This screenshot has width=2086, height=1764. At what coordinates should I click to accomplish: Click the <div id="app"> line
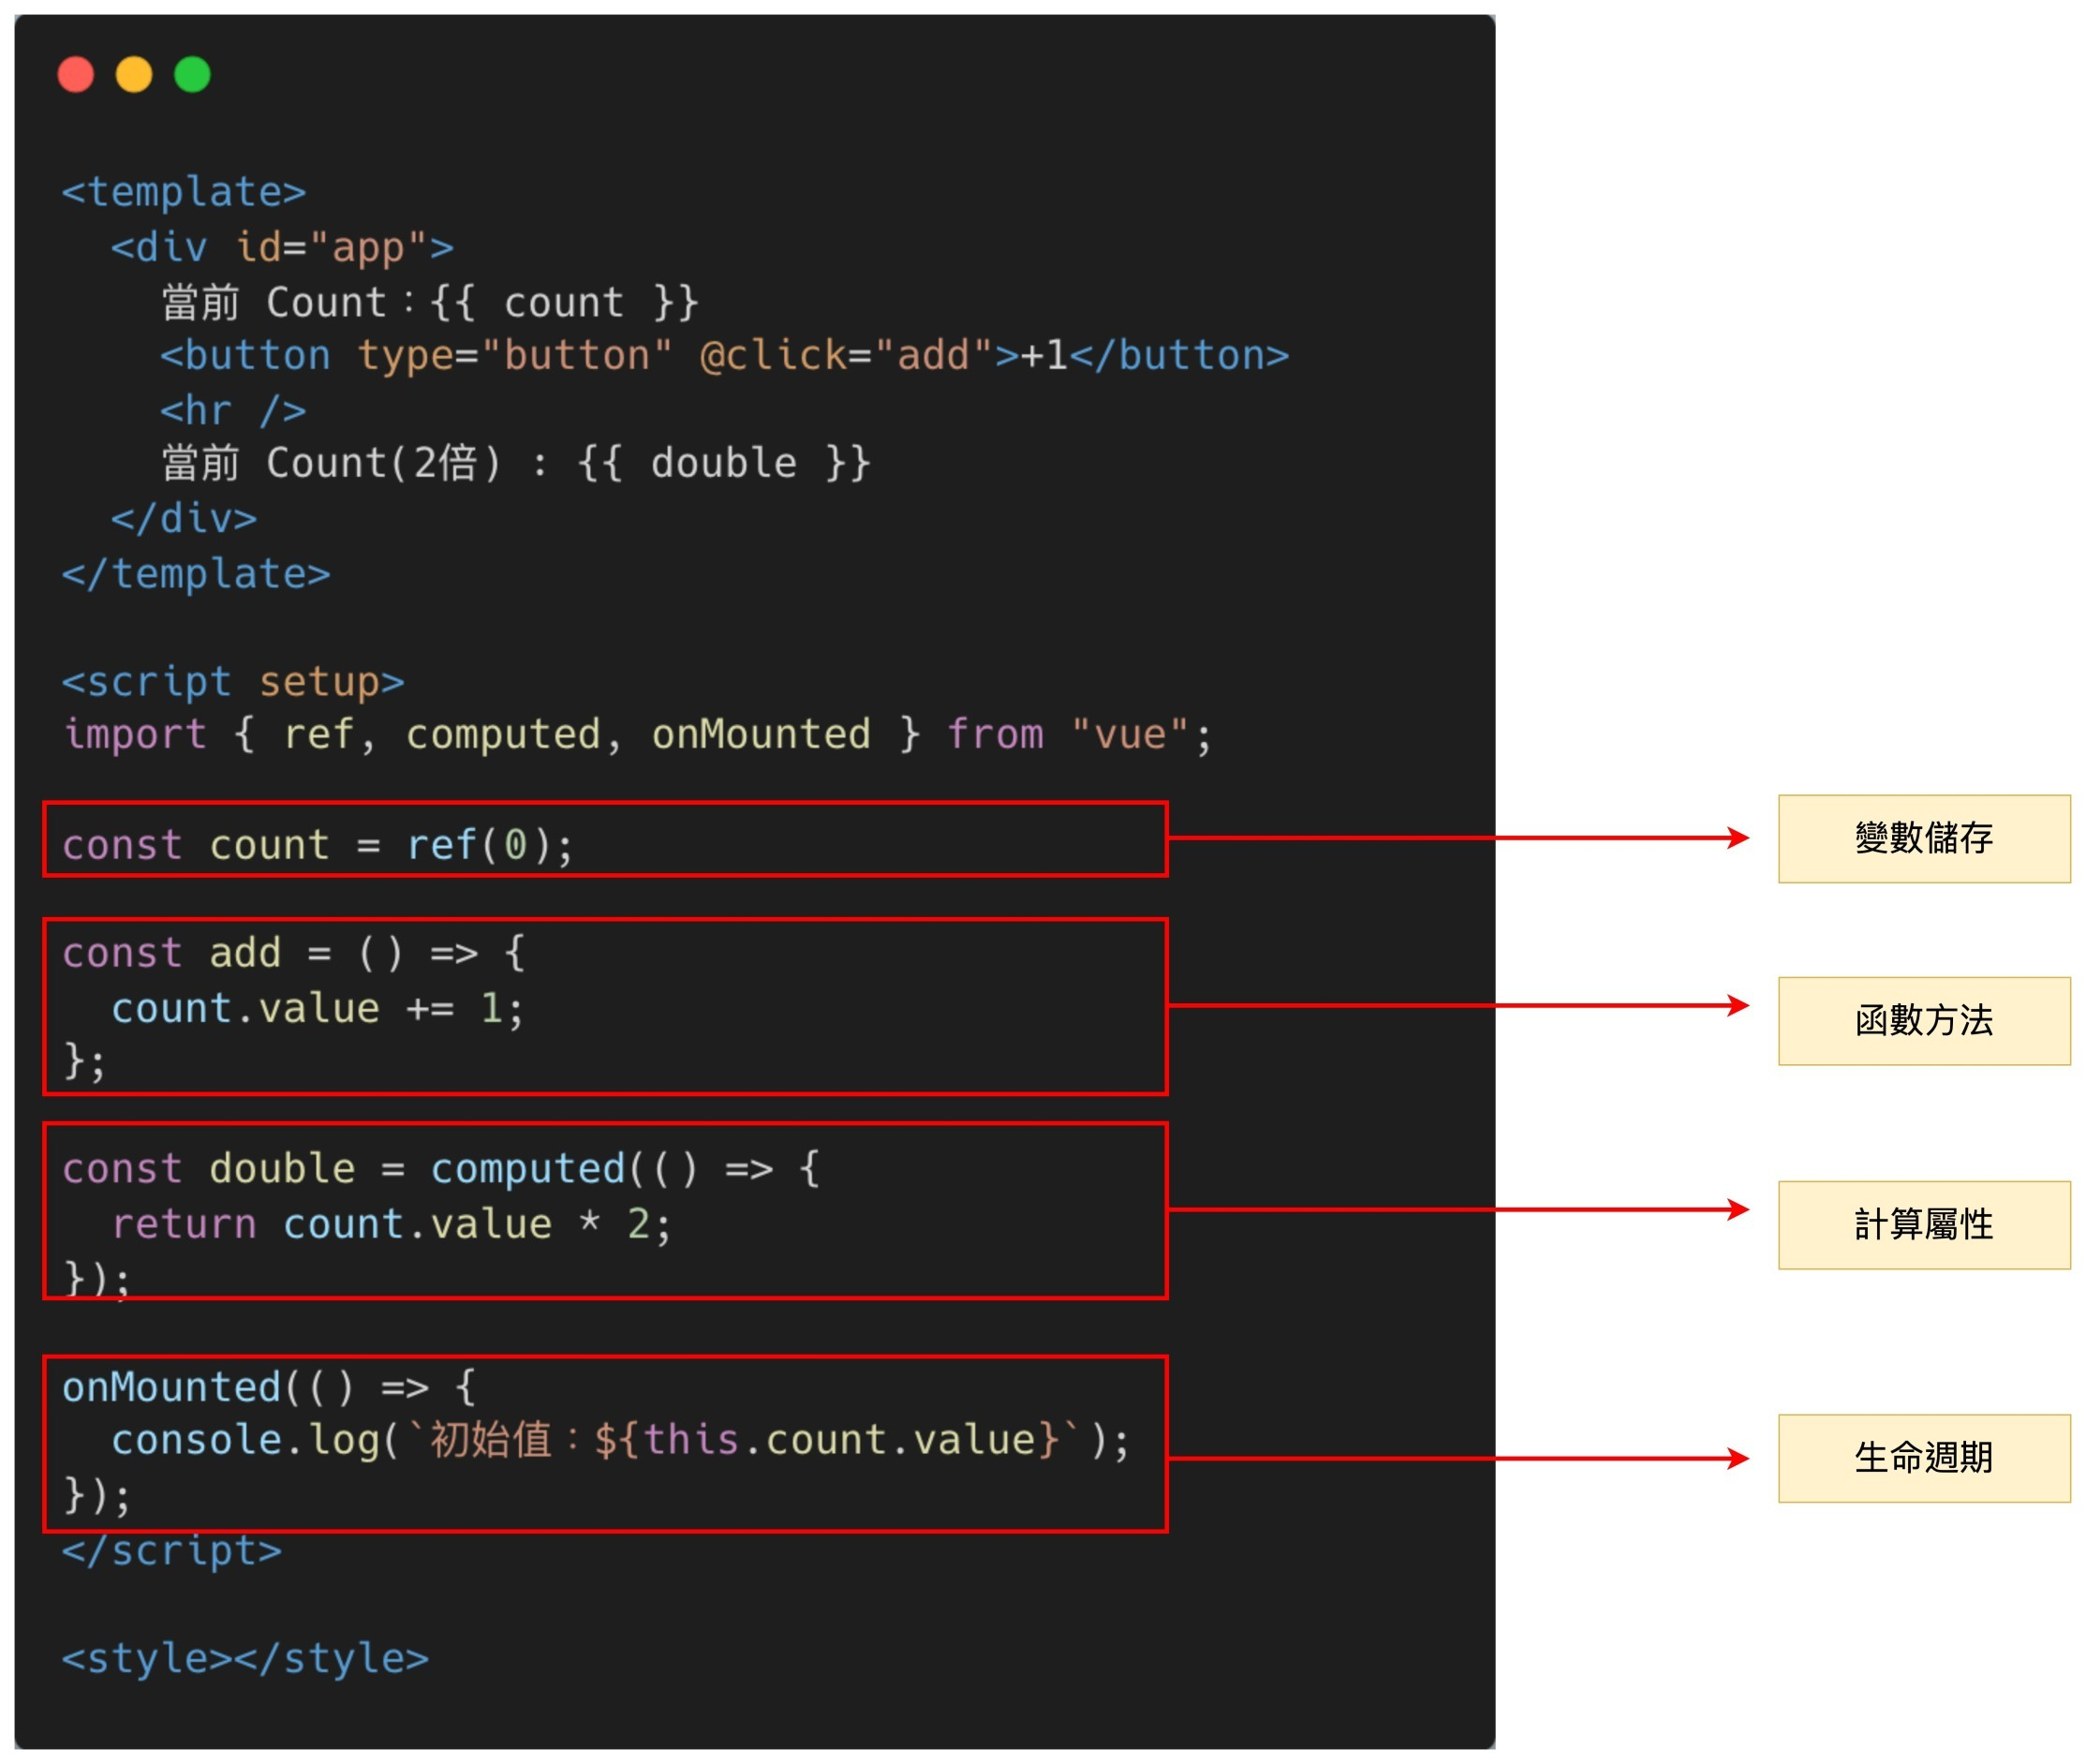[x=282, y=247]
